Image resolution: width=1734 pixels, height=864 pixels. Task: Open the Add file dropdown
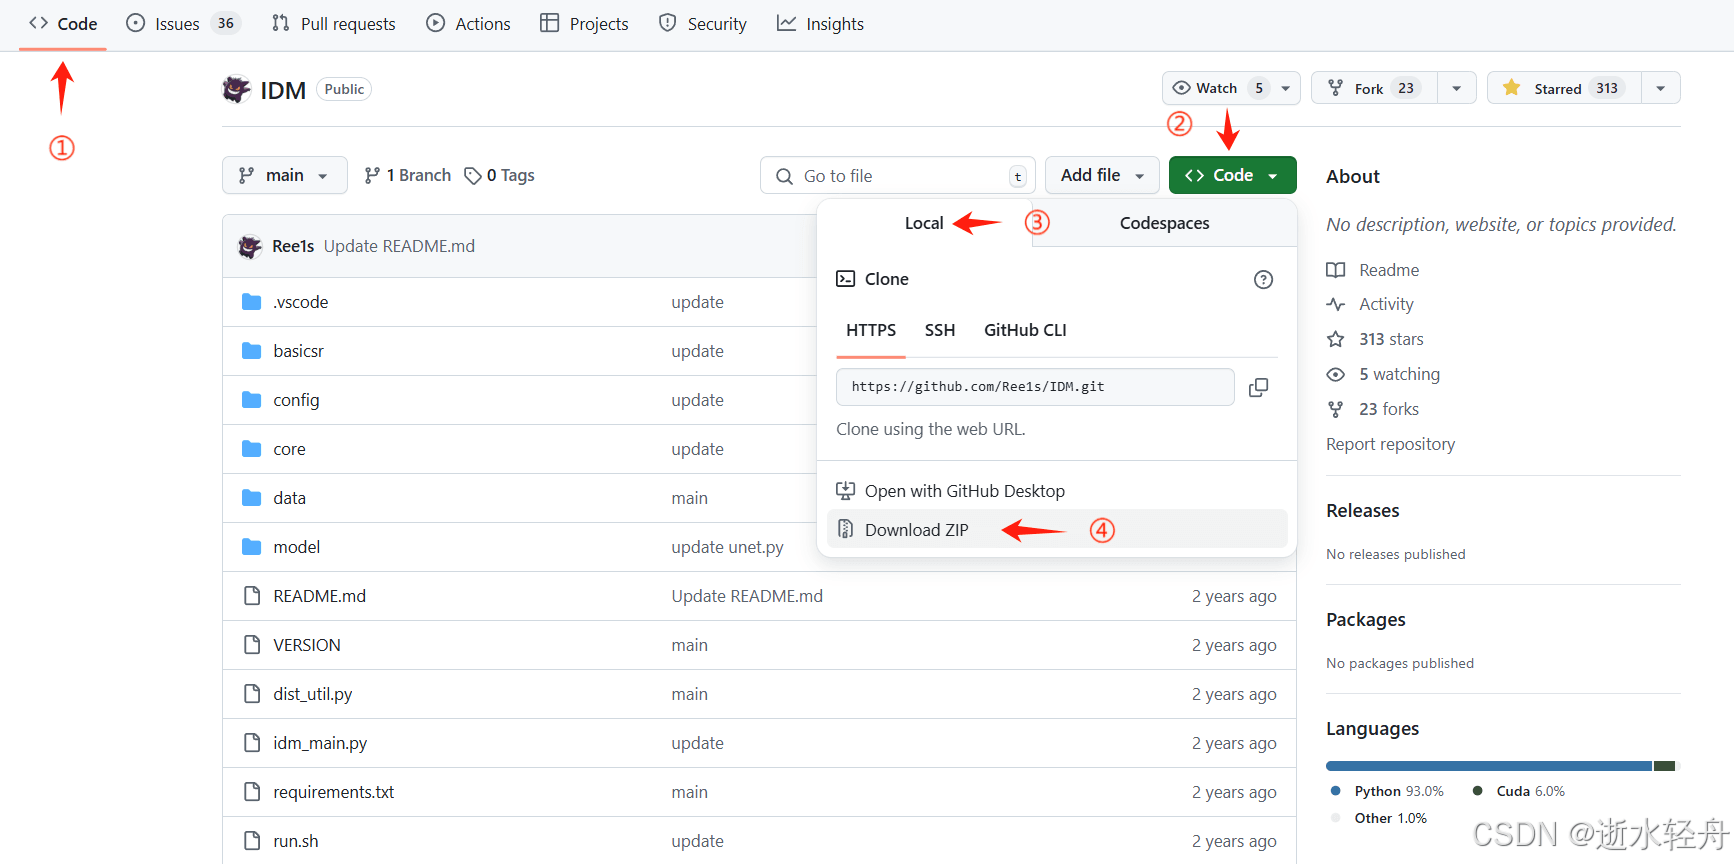1102,175
